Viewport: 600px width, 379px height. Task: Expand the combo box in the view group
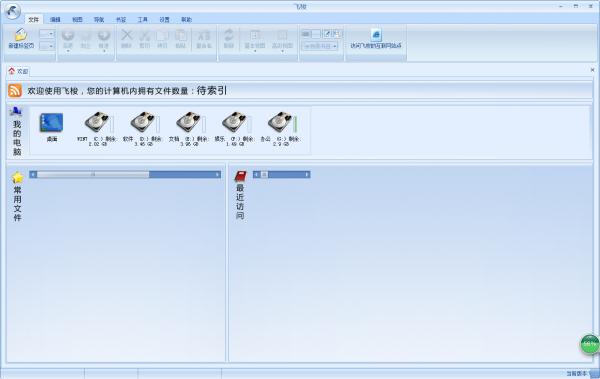coord(320,46)
